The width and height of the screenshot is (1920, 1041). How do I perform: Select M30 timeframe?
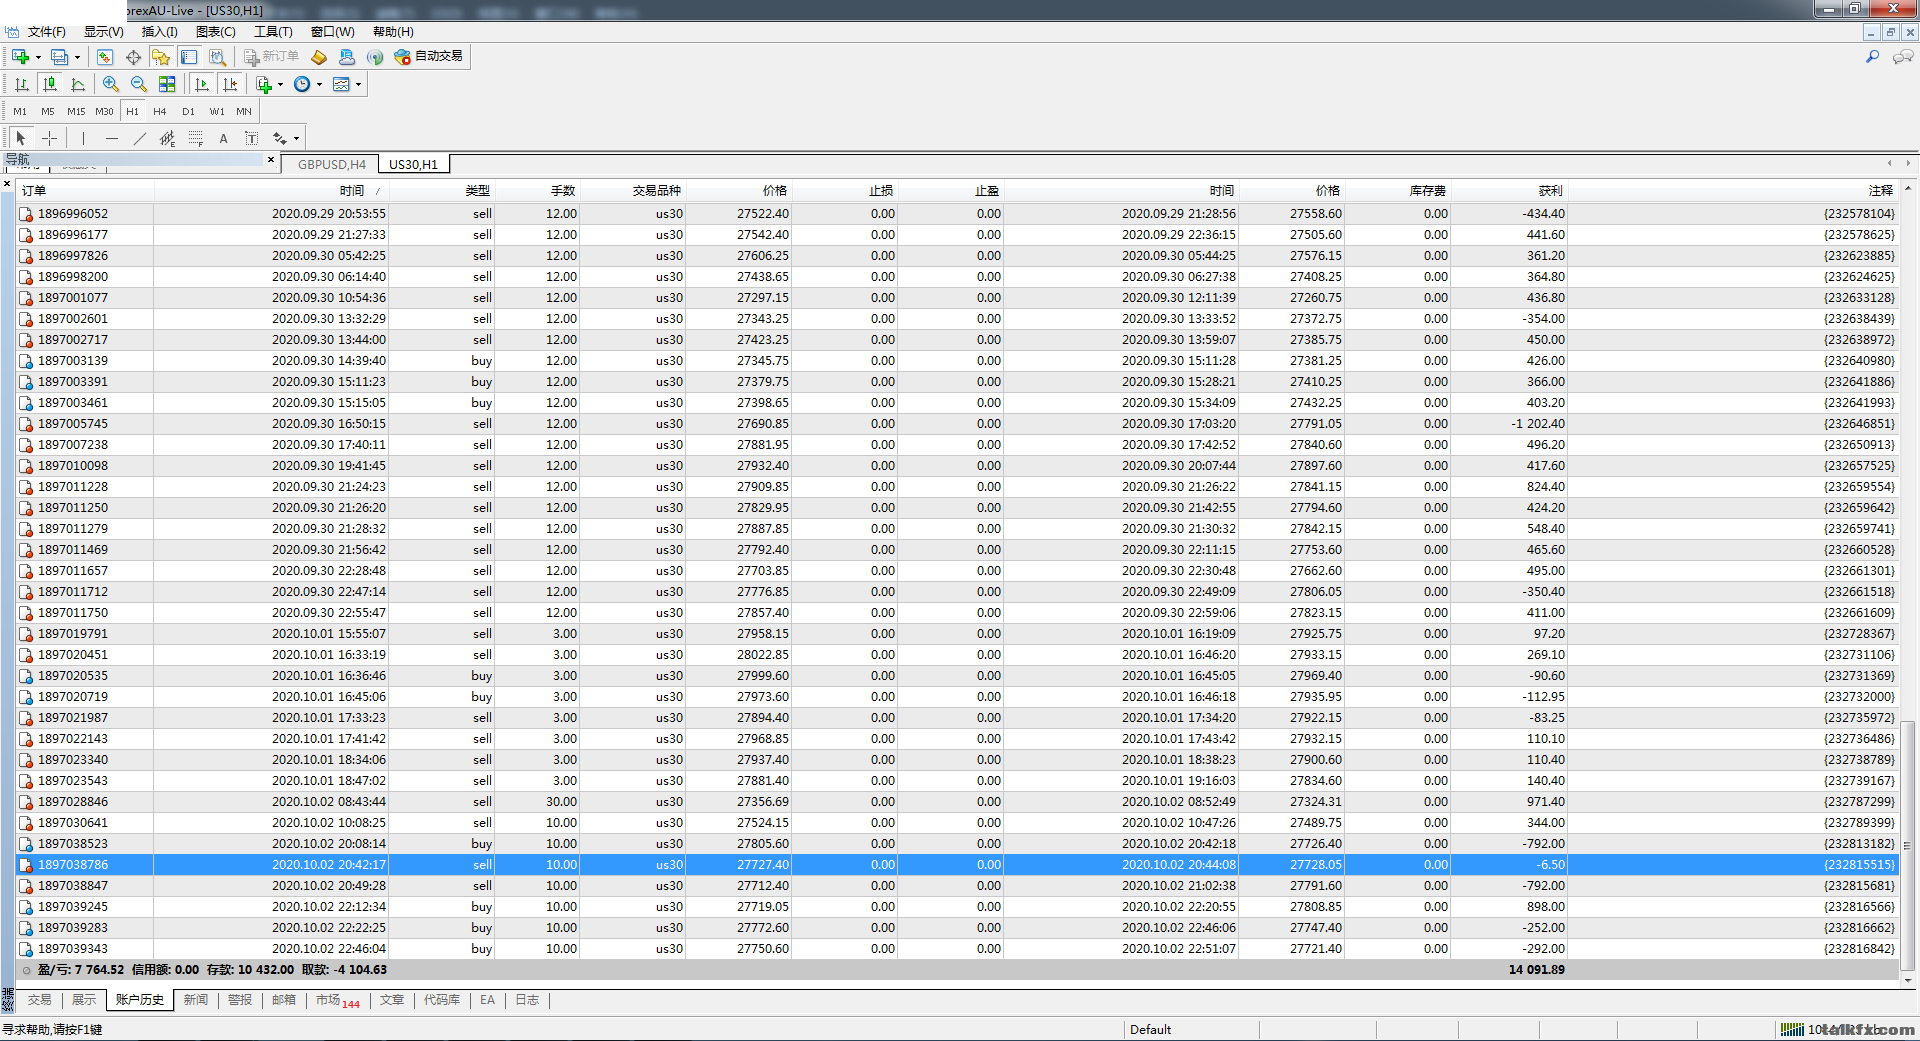point(104,111)
